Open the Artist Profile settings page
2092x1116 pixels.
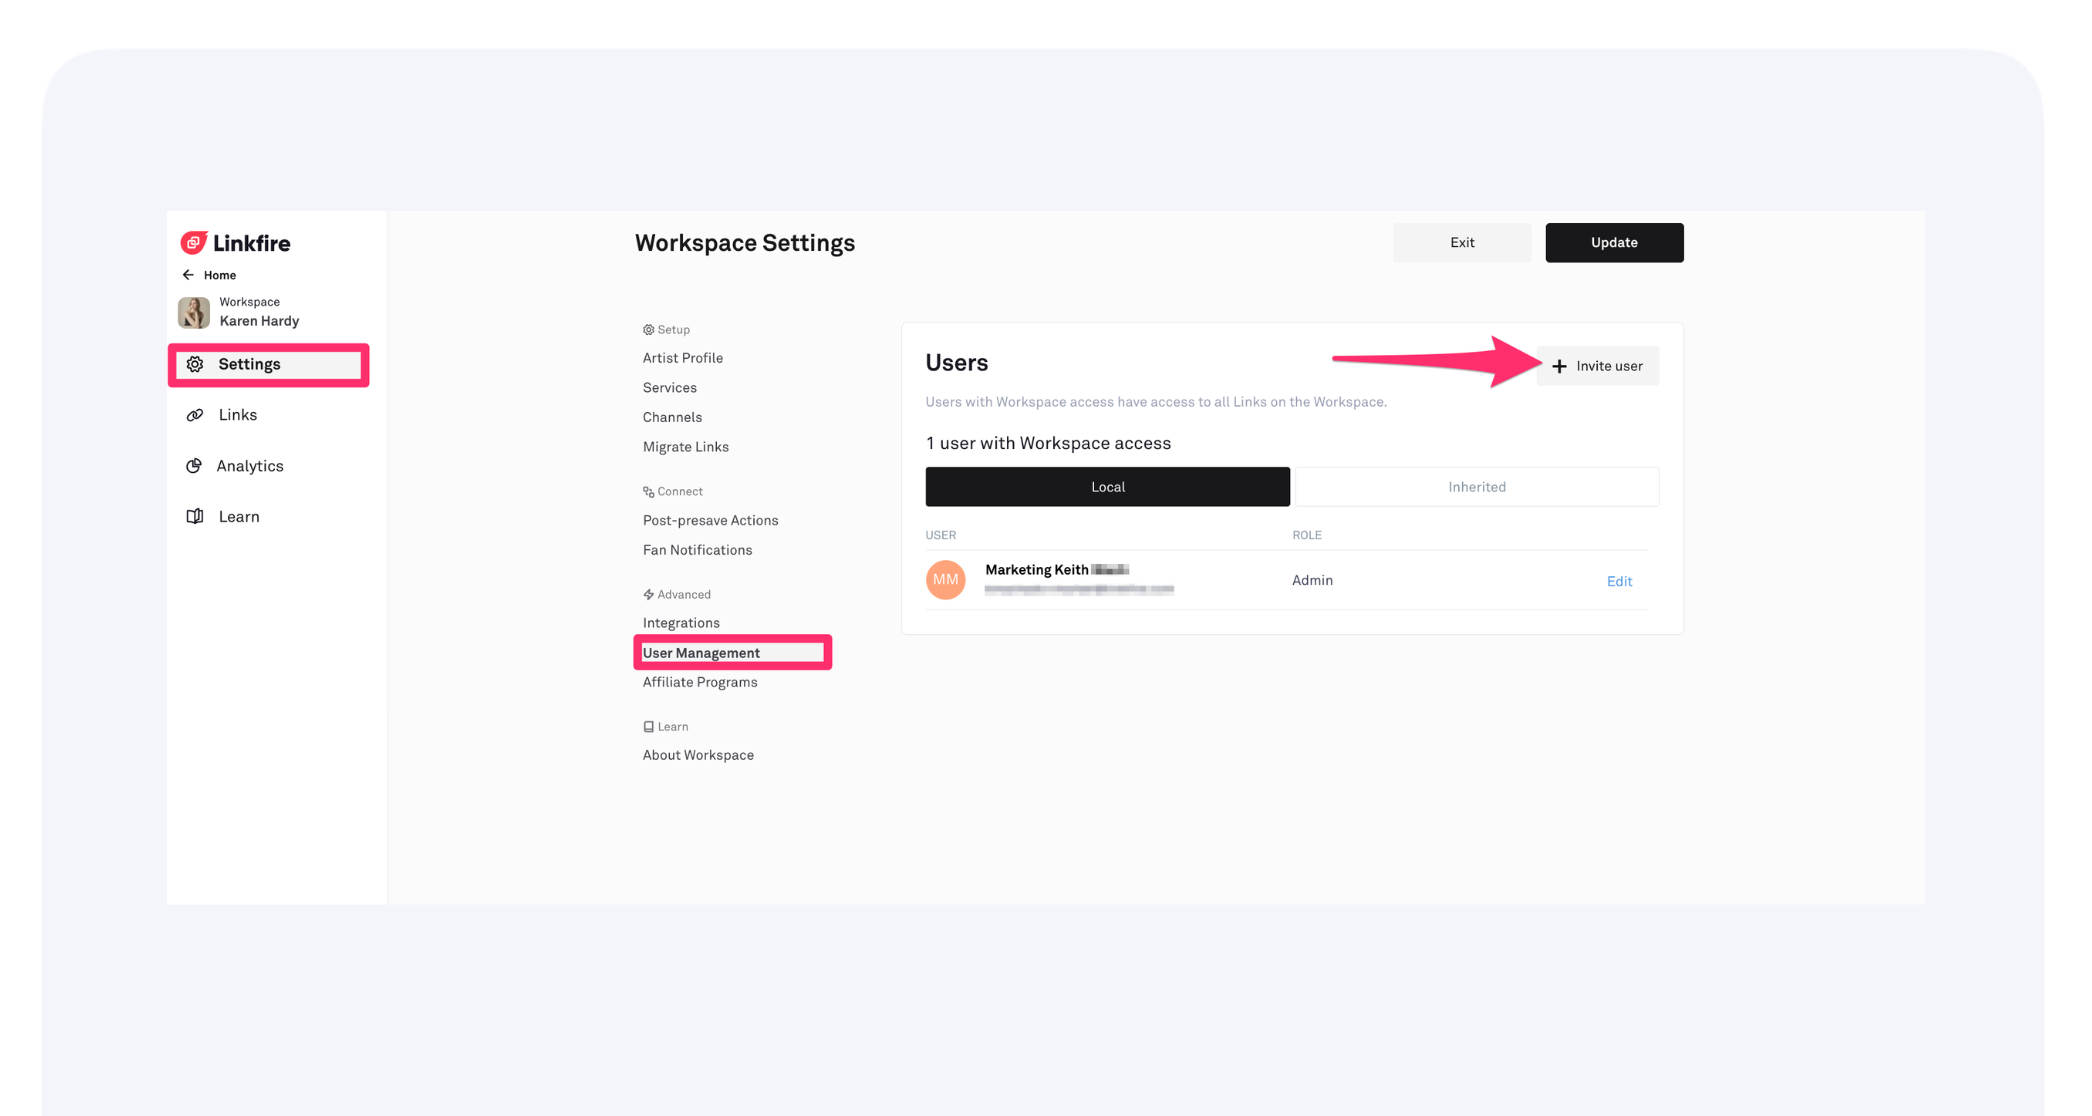pyautogui.click(x=682, y=358)
